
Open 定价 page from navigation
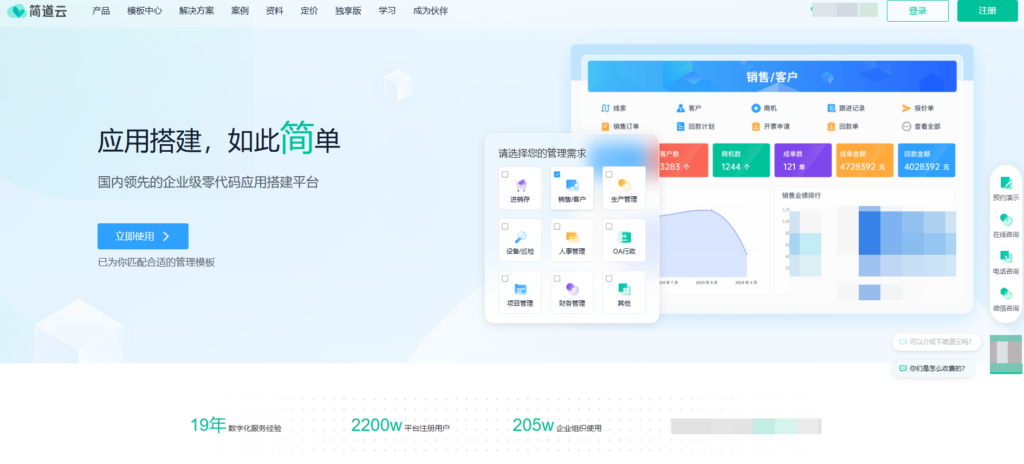[309, 11]
